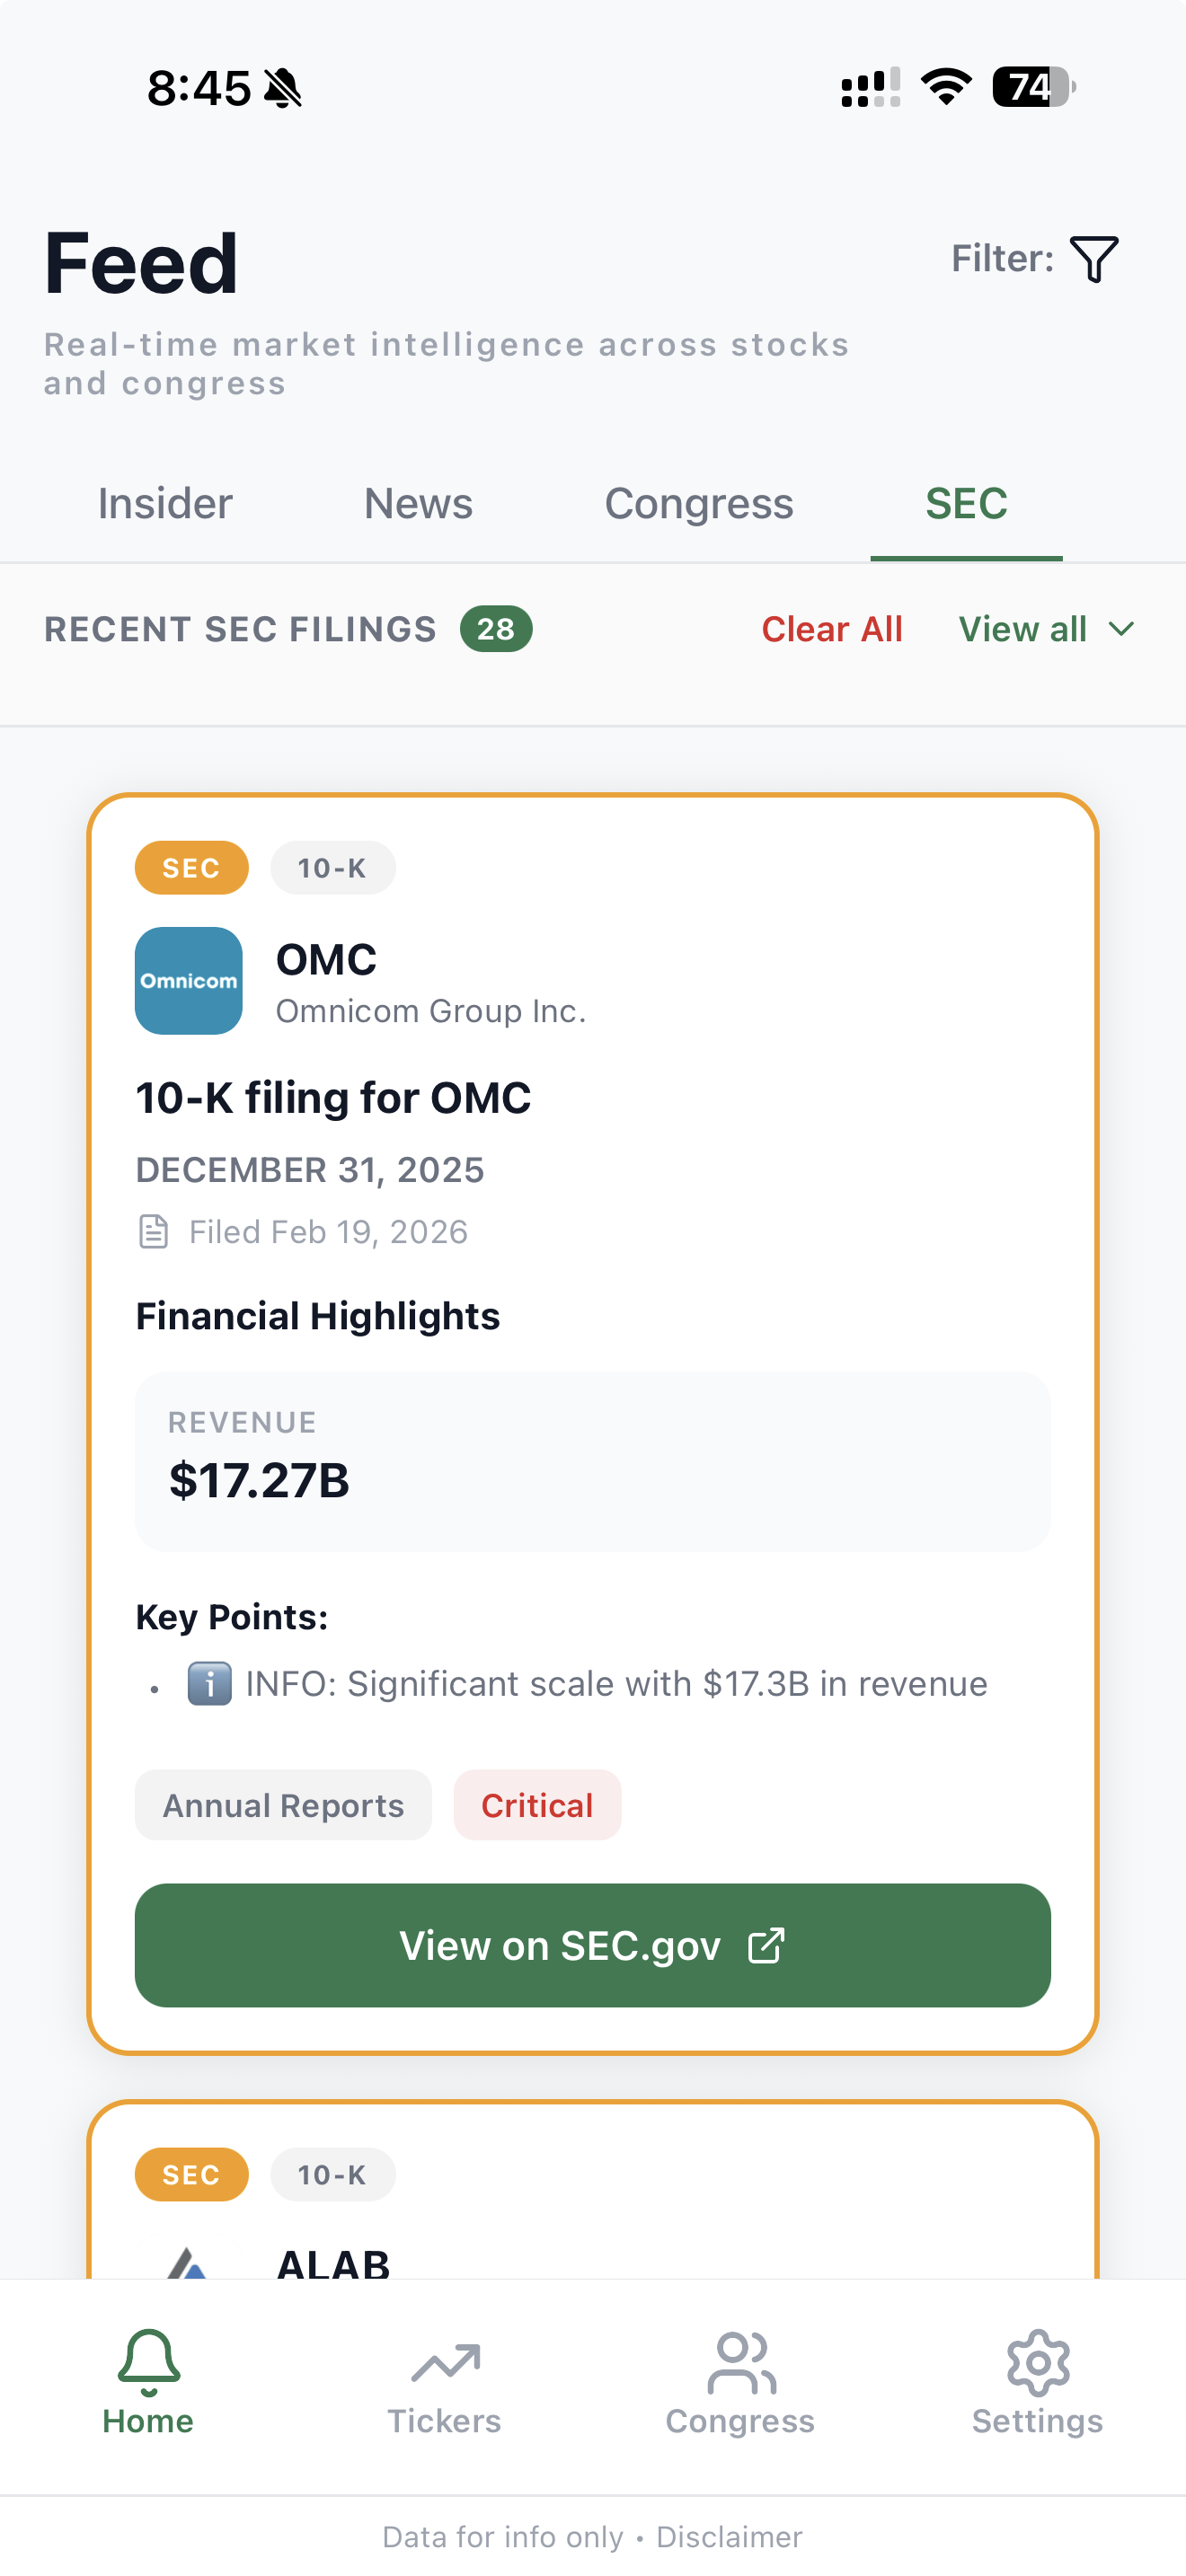The height and width of the screenshot is (2576, 1186).
Task: Click the SEC badge on the OMC card
Action: pyautogui.click(x=191, y=867)
